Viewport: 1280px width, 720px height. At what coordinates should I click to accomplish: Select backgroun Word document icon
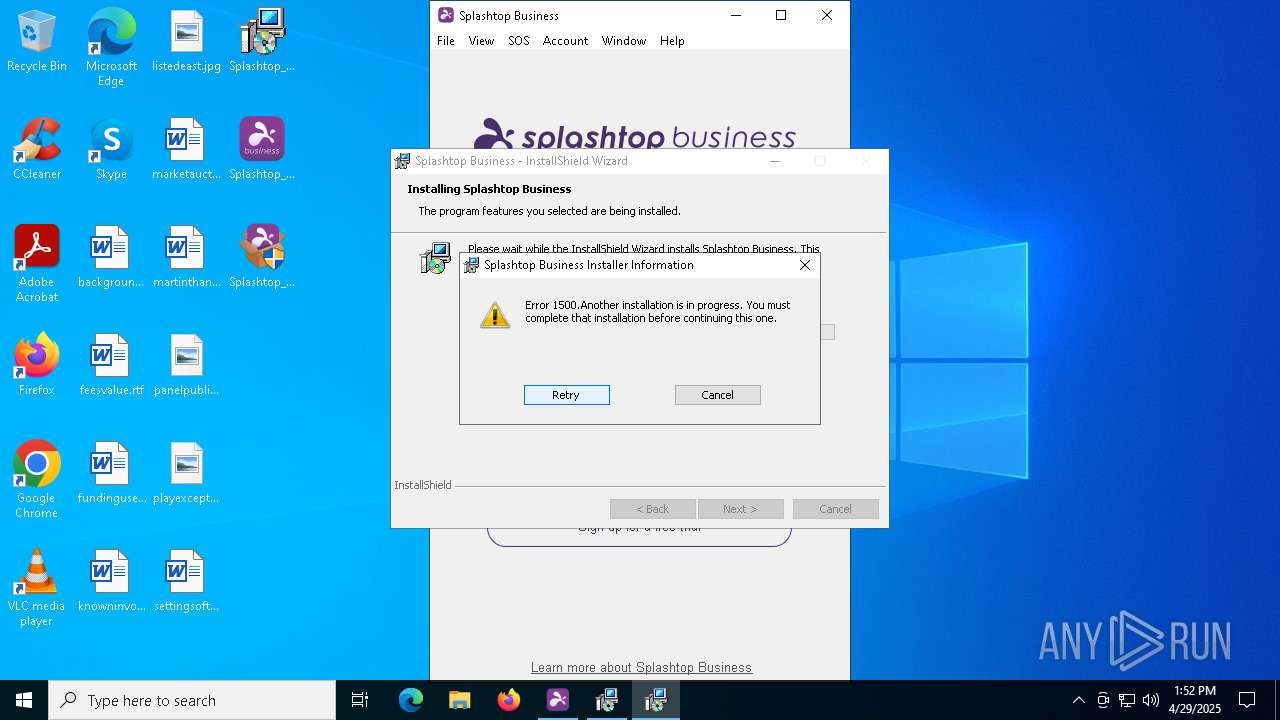pos(111,257)
